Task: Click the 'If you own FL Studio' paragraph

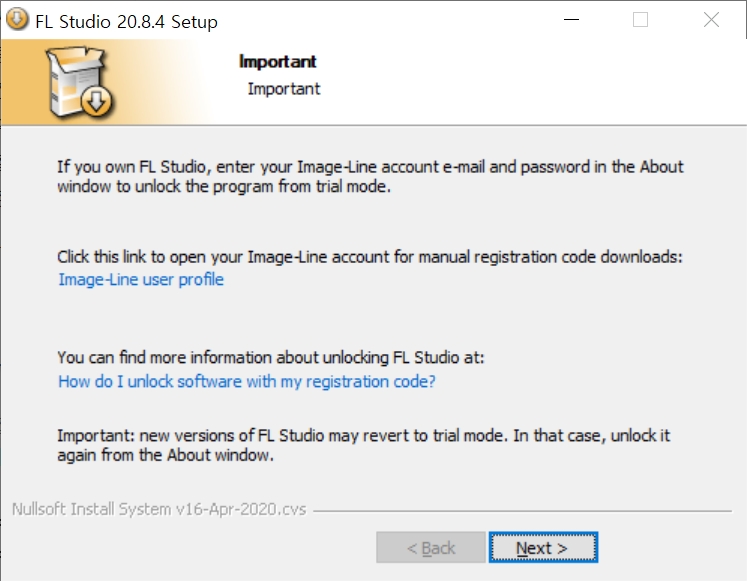Action: 371,177
